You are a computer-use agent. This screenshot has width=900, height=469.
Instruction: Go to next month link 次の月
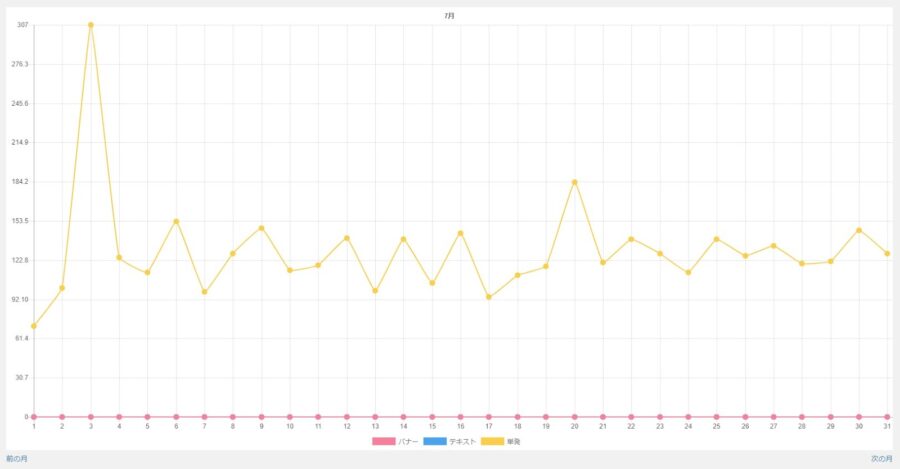coord(882,459)
